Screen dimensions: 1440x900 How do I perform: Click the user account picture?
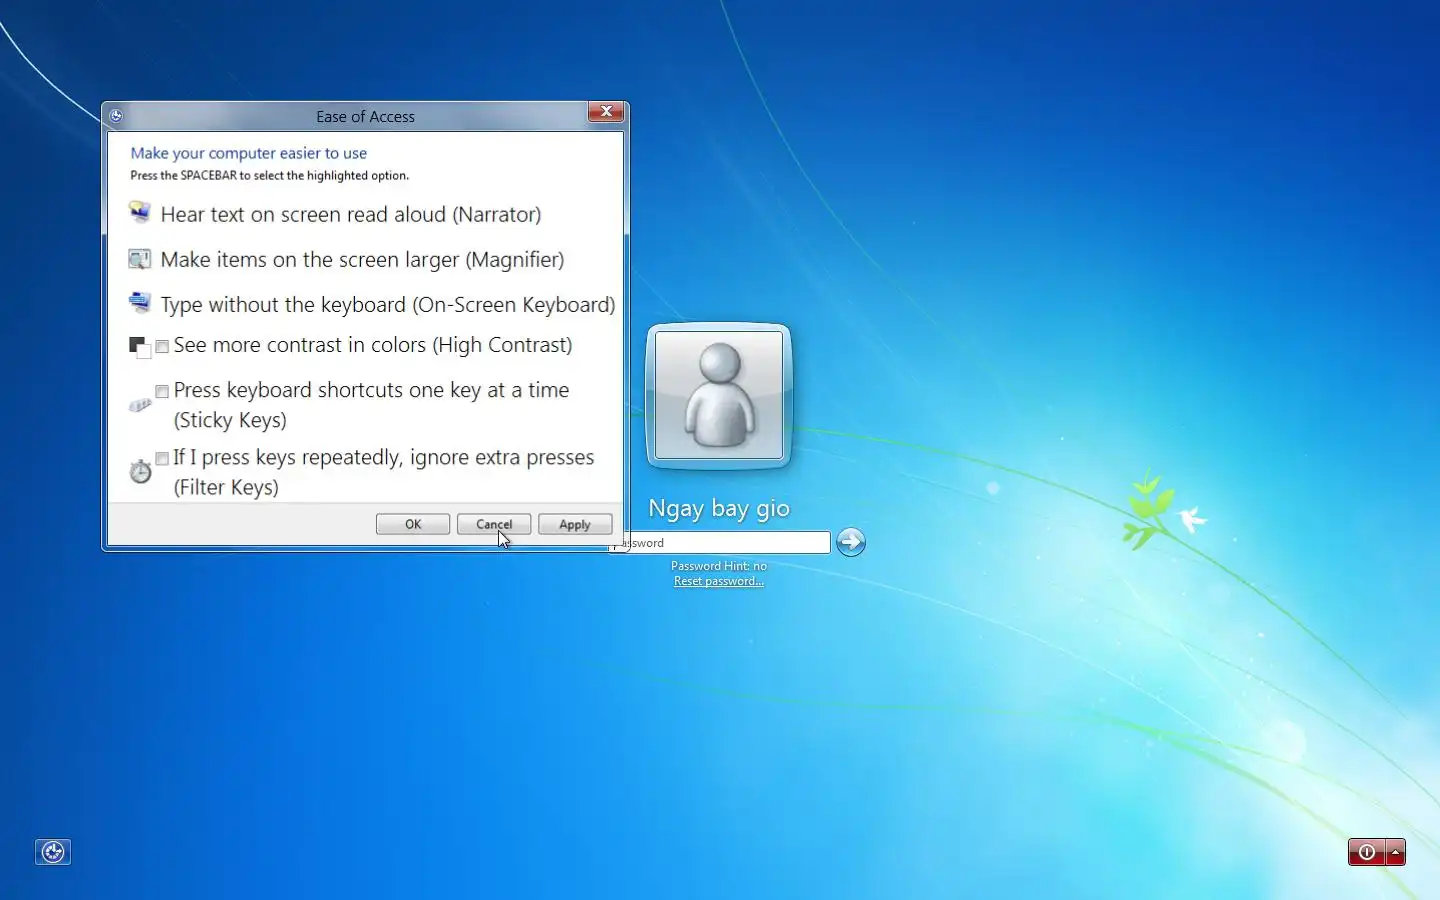719,396
